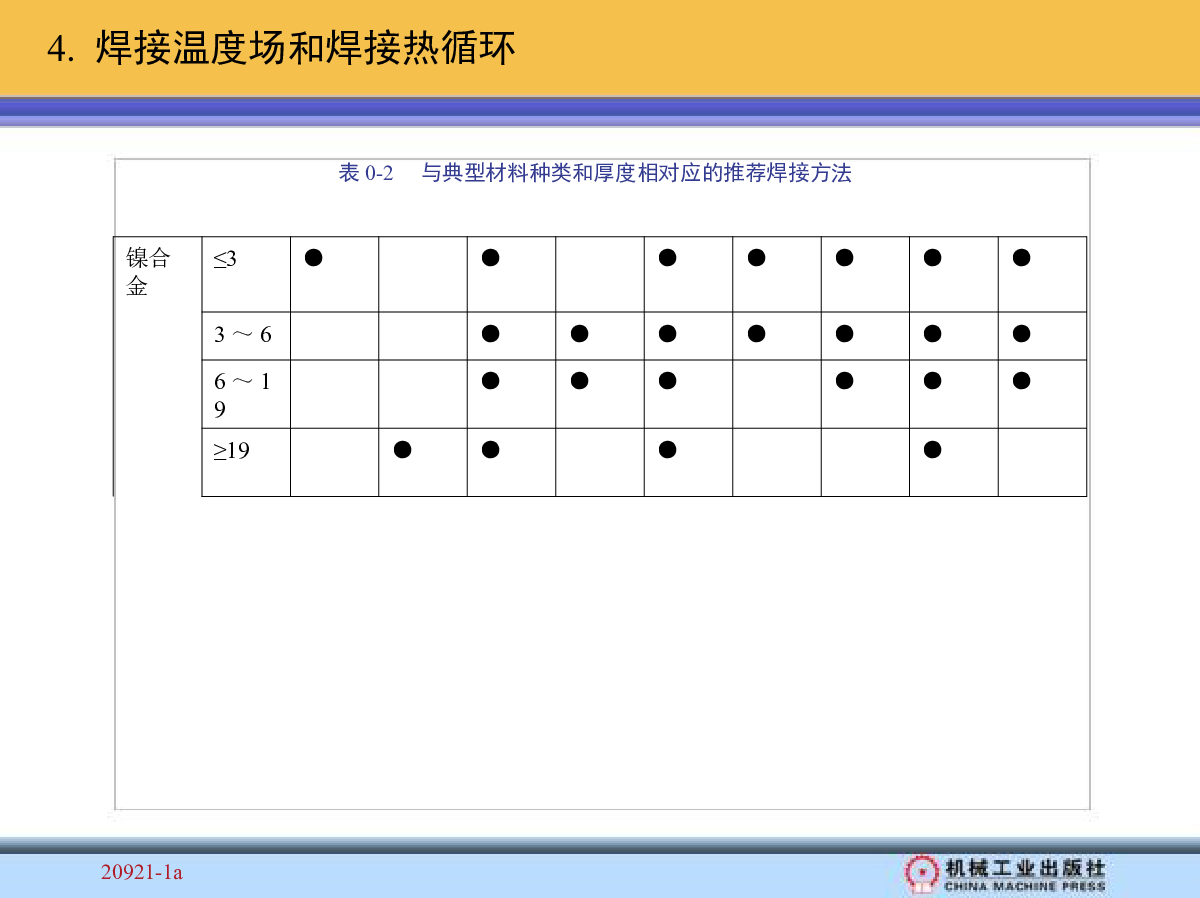The image size is (1200, 898).
Task: Click the China Machine Press gear logo
Action: pos(920,872)
